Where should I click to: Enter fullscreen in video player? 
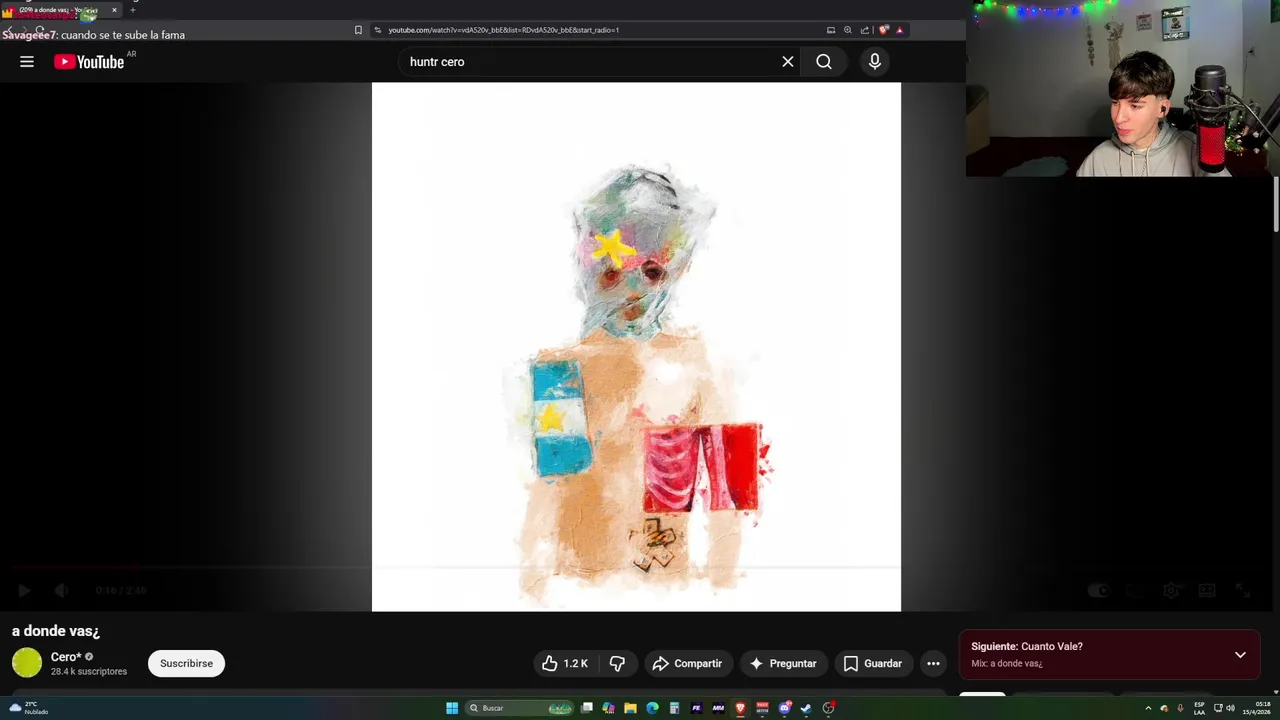1243,591
